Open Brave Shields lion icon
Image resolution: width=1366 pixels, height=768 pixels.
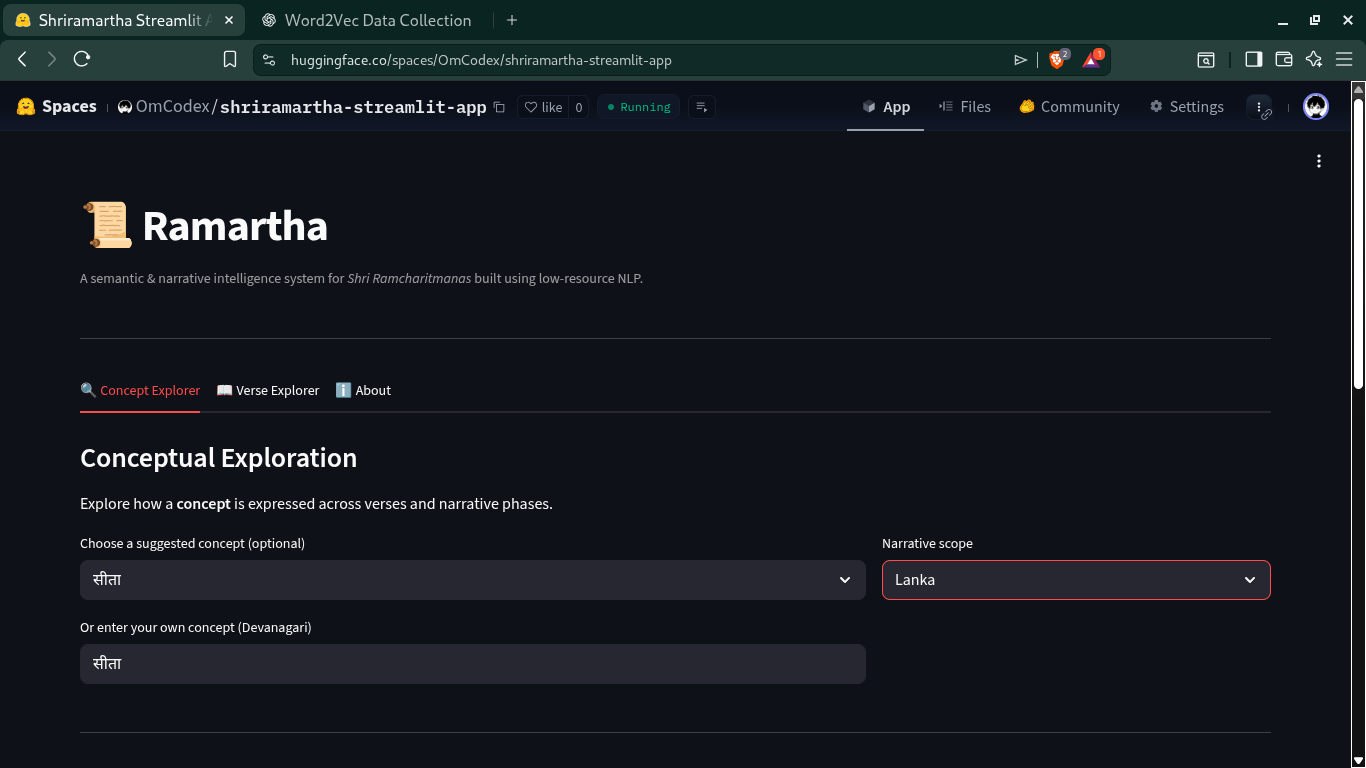[1058, 60]
